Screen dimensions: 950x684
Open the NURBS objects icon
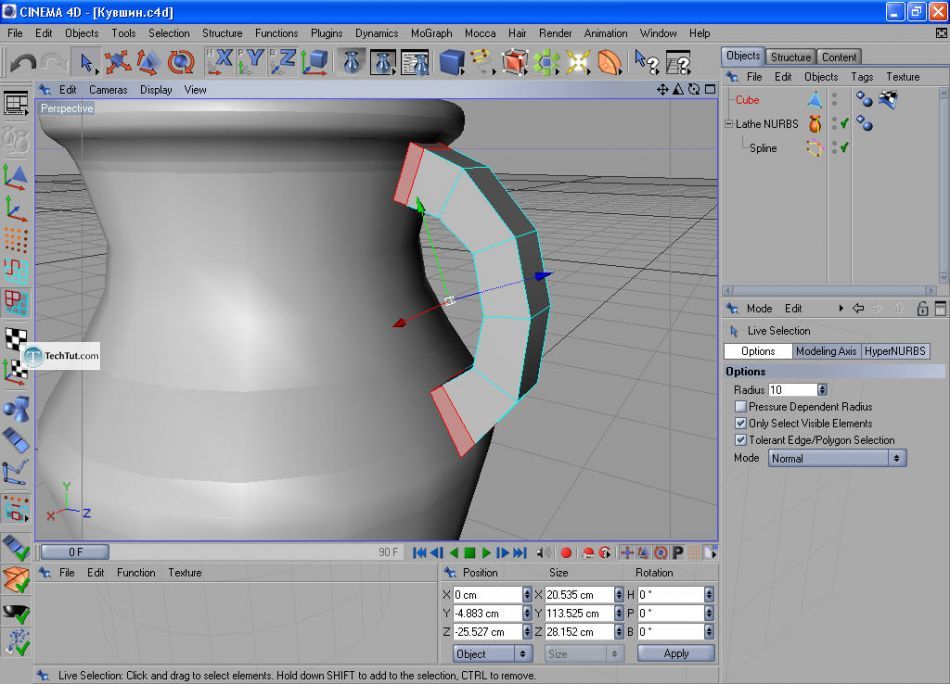click(x=514, y=62)
